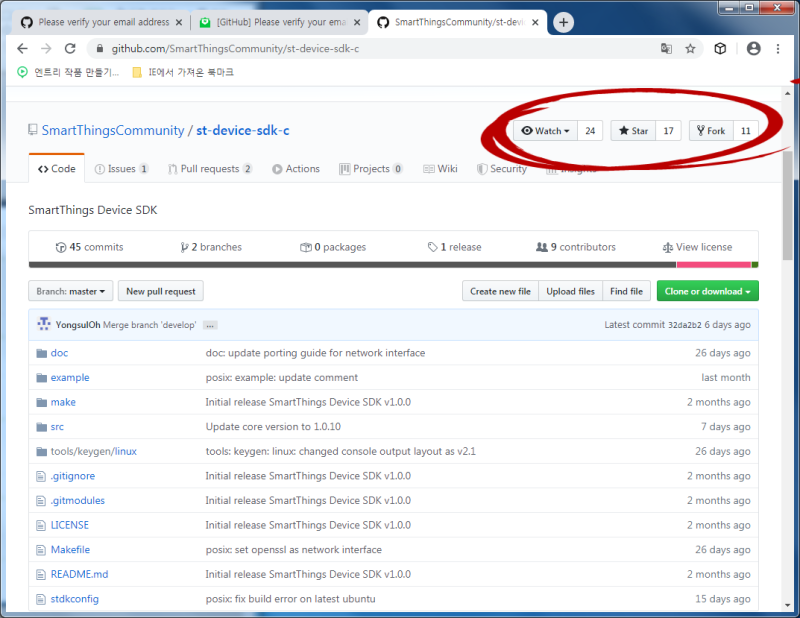Switch to the Pull requests tab
The image size is (800, 618).
[x=210, y=169]
